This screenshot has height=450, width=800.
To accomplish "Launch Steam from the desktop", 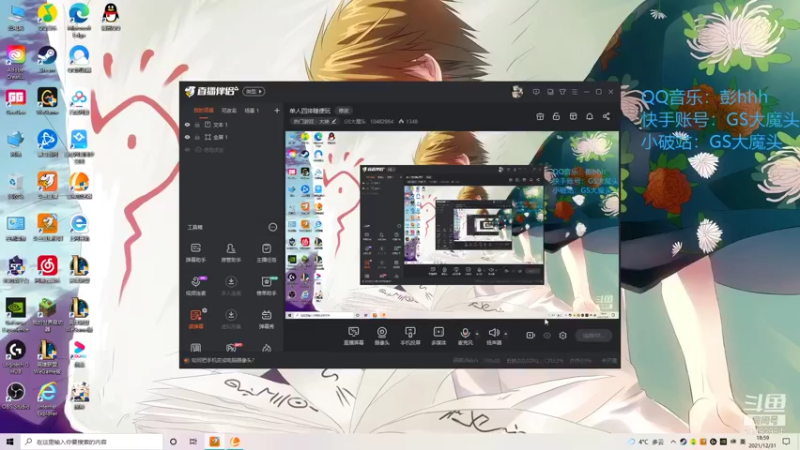I will coord(47,59).
